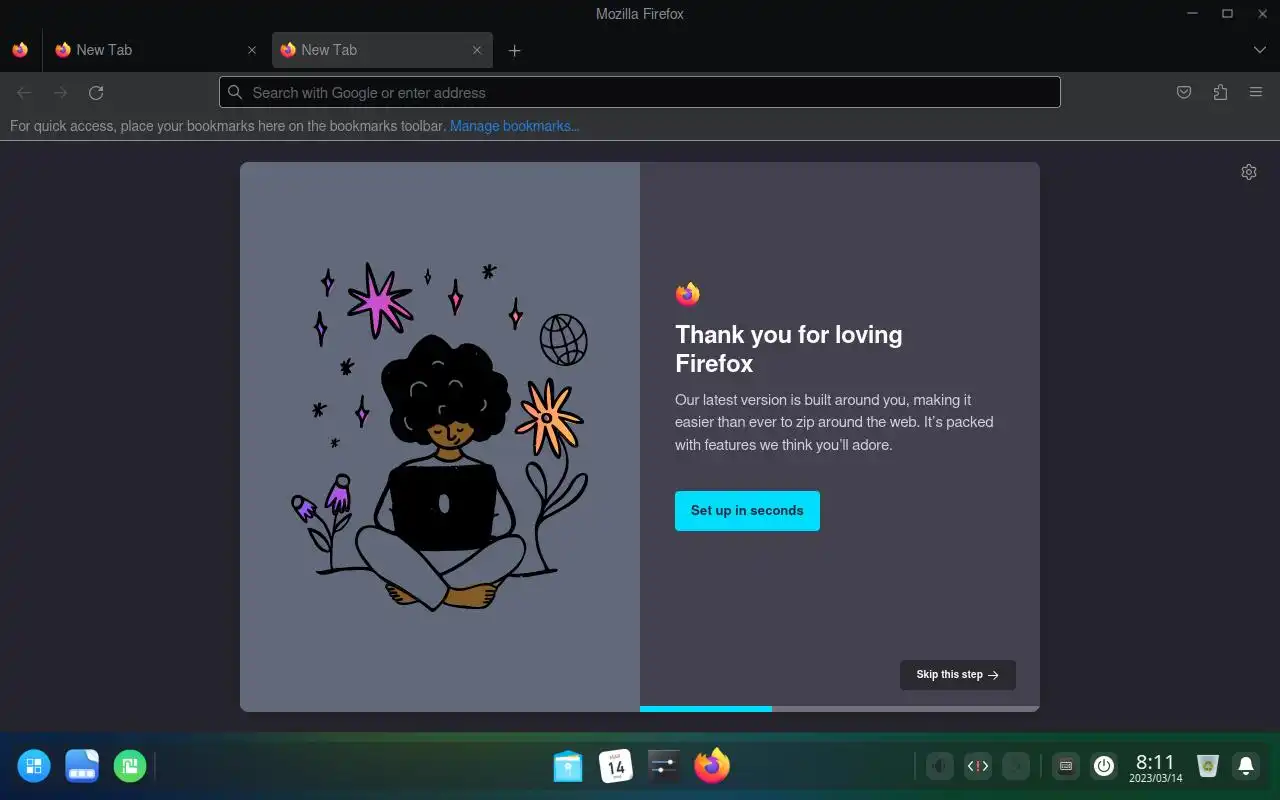Open Manage bookmarks link
The image size is (1280, 800).
tap(514, 126)
